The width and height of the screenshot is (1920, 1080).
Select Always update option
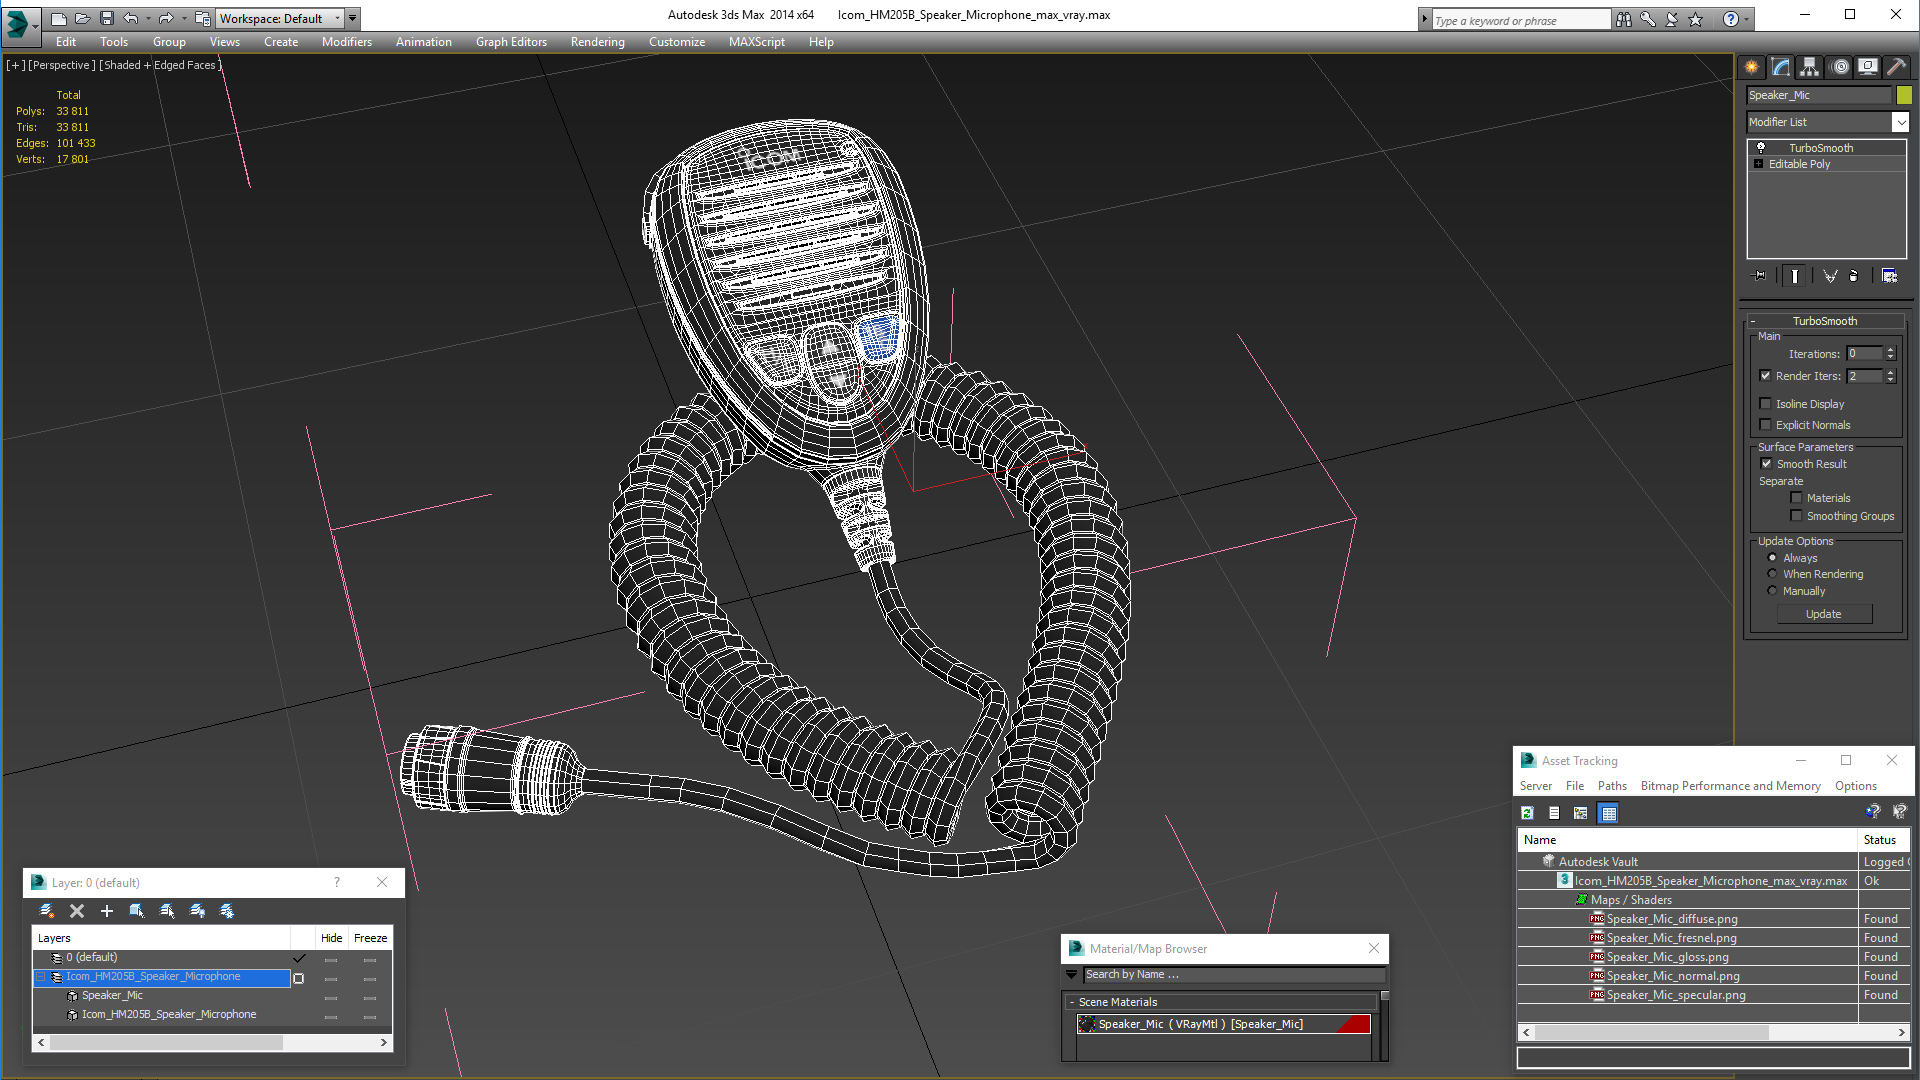1773,558
